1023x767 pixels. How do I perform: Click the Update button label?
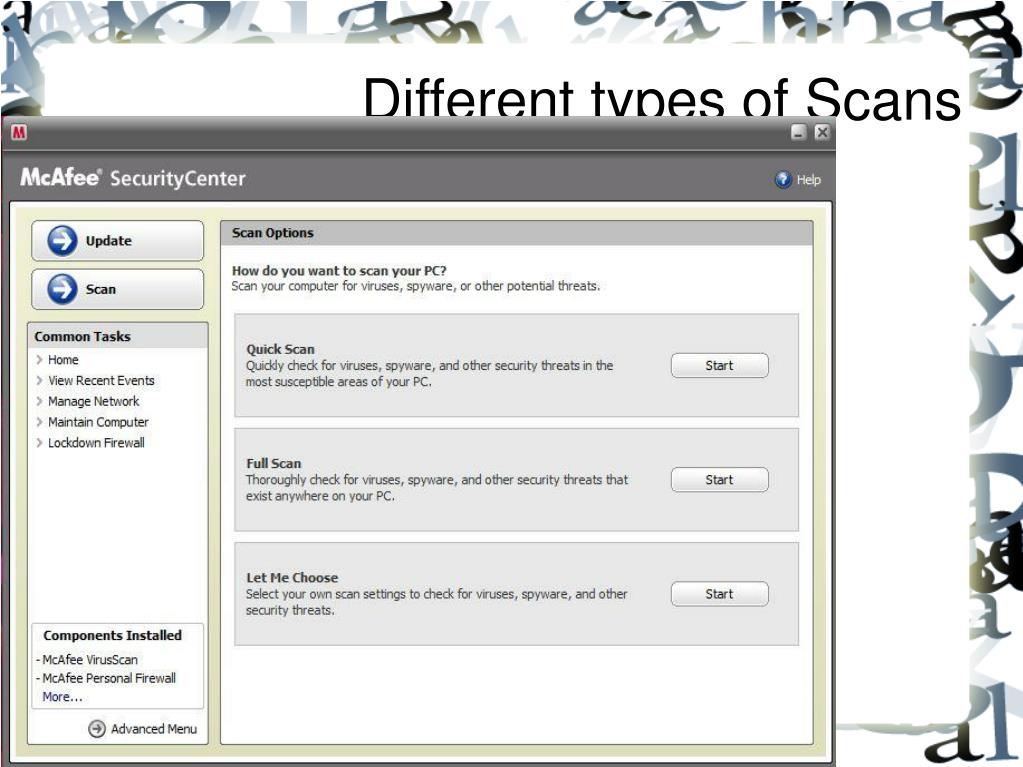click(108, 241)
